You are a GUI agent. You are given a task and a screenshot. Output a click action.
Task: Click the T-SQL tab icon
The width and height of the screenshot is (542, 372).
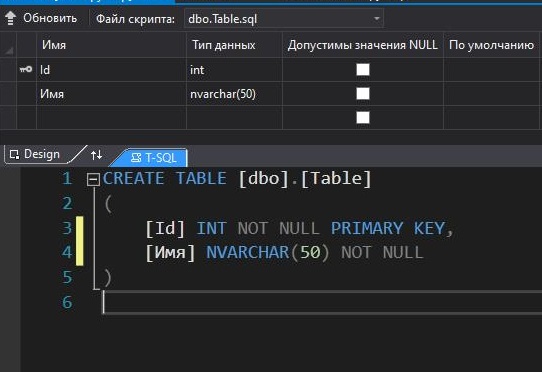pyautogui.click(x=136, y=158)
